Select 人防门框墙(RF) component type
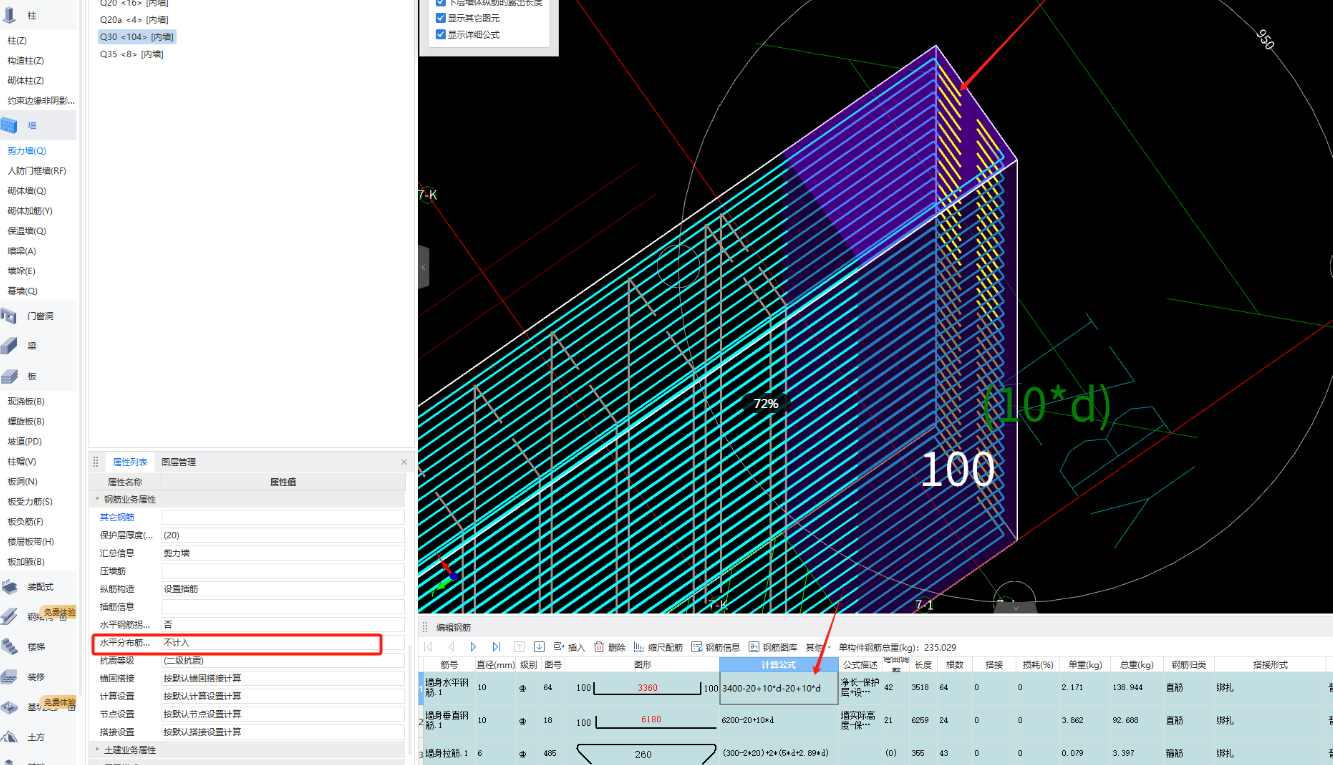Viewport: 1333px width, 765px height. (x=37, y=171)
